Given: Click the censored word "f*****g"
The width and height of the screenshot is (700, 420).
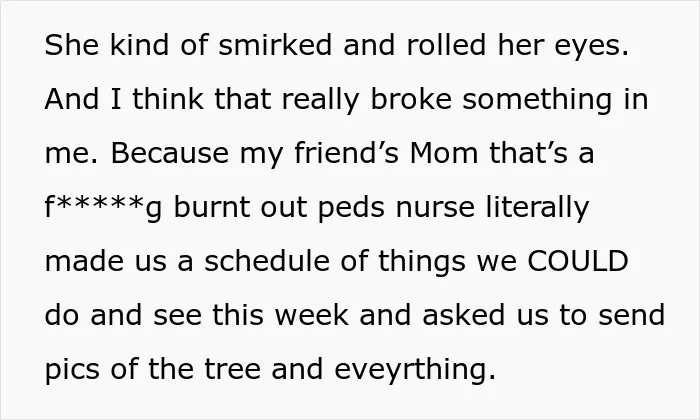Looking at the screenshot, I should (103, 208).
